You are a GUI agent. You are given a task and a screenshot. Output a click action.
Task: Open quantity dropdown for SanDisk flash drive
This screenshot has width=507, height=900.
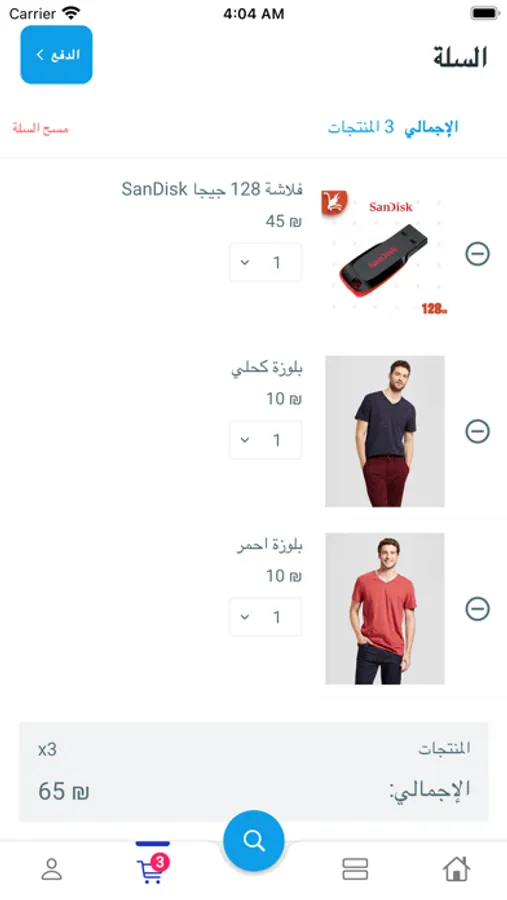(265, 262)
